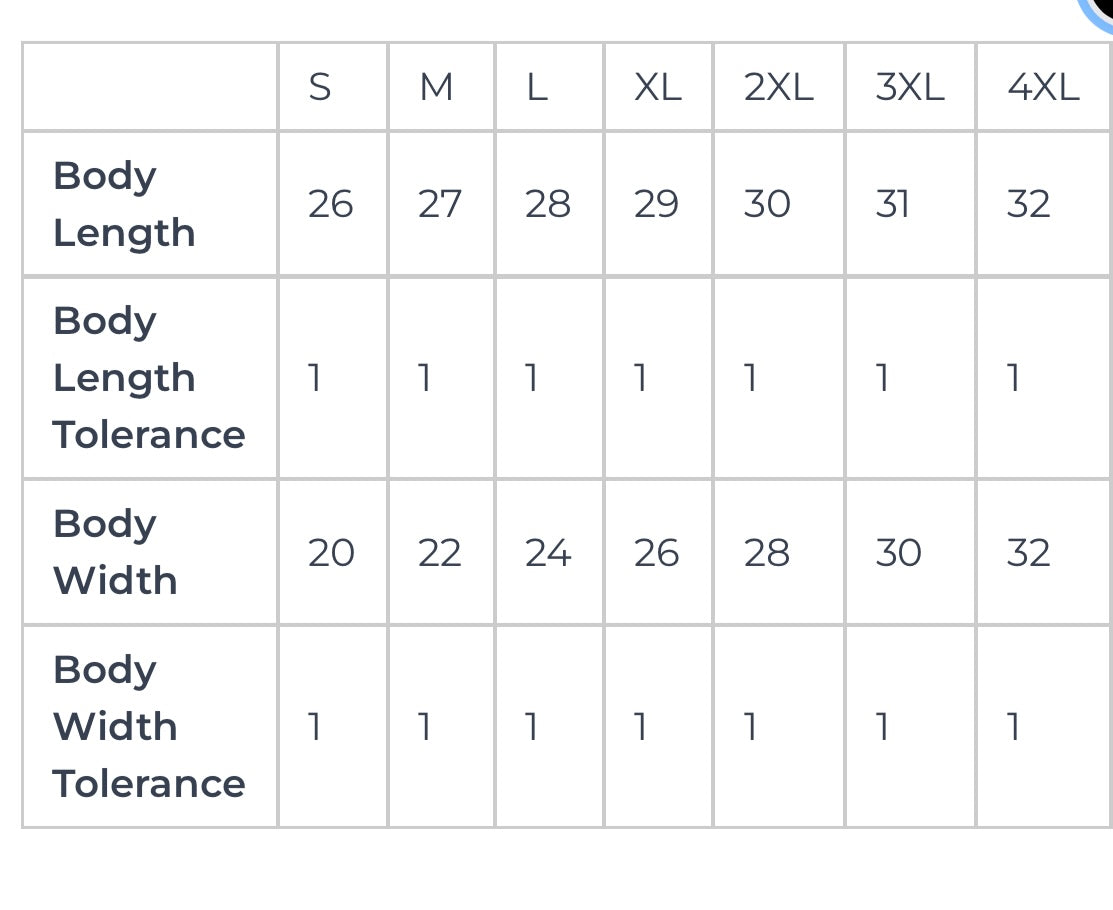Select the 4XL size column header
This screenshot has width=1113, height=910.
pyautogui.click(x=1042, y=88)
